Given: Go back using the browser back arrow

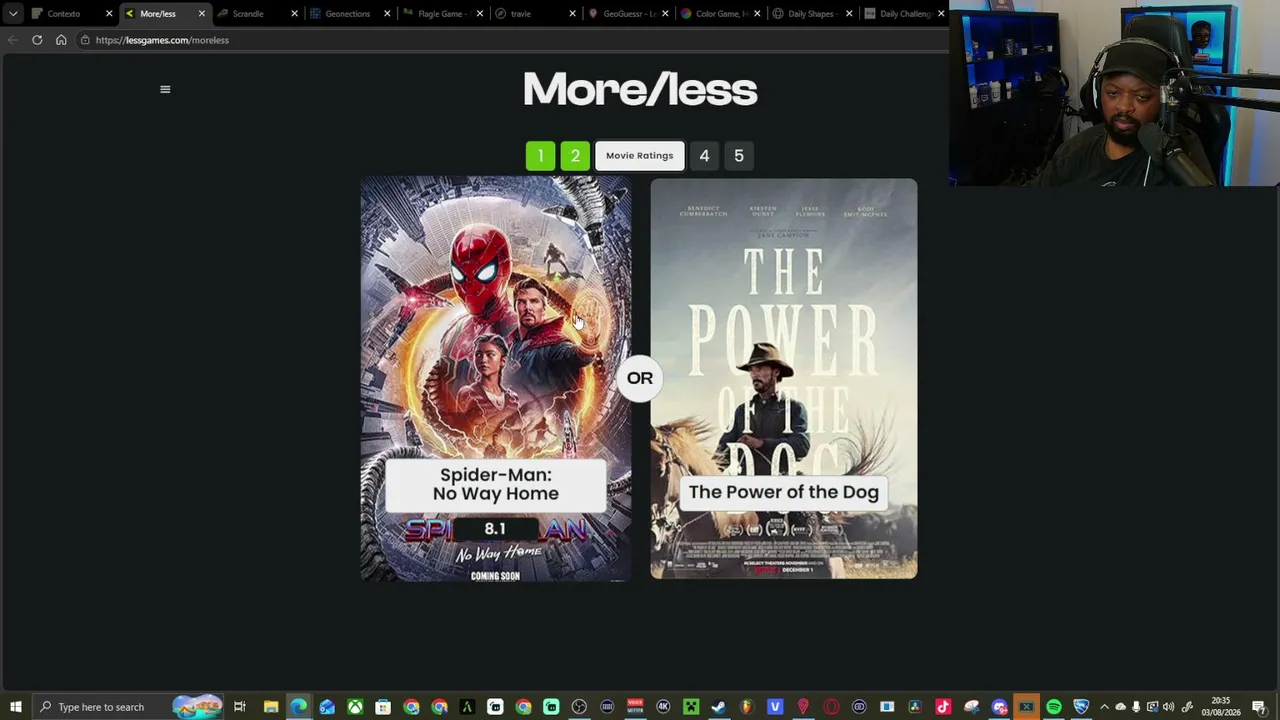Looking at the screenshot, I should tap(12, 40).
